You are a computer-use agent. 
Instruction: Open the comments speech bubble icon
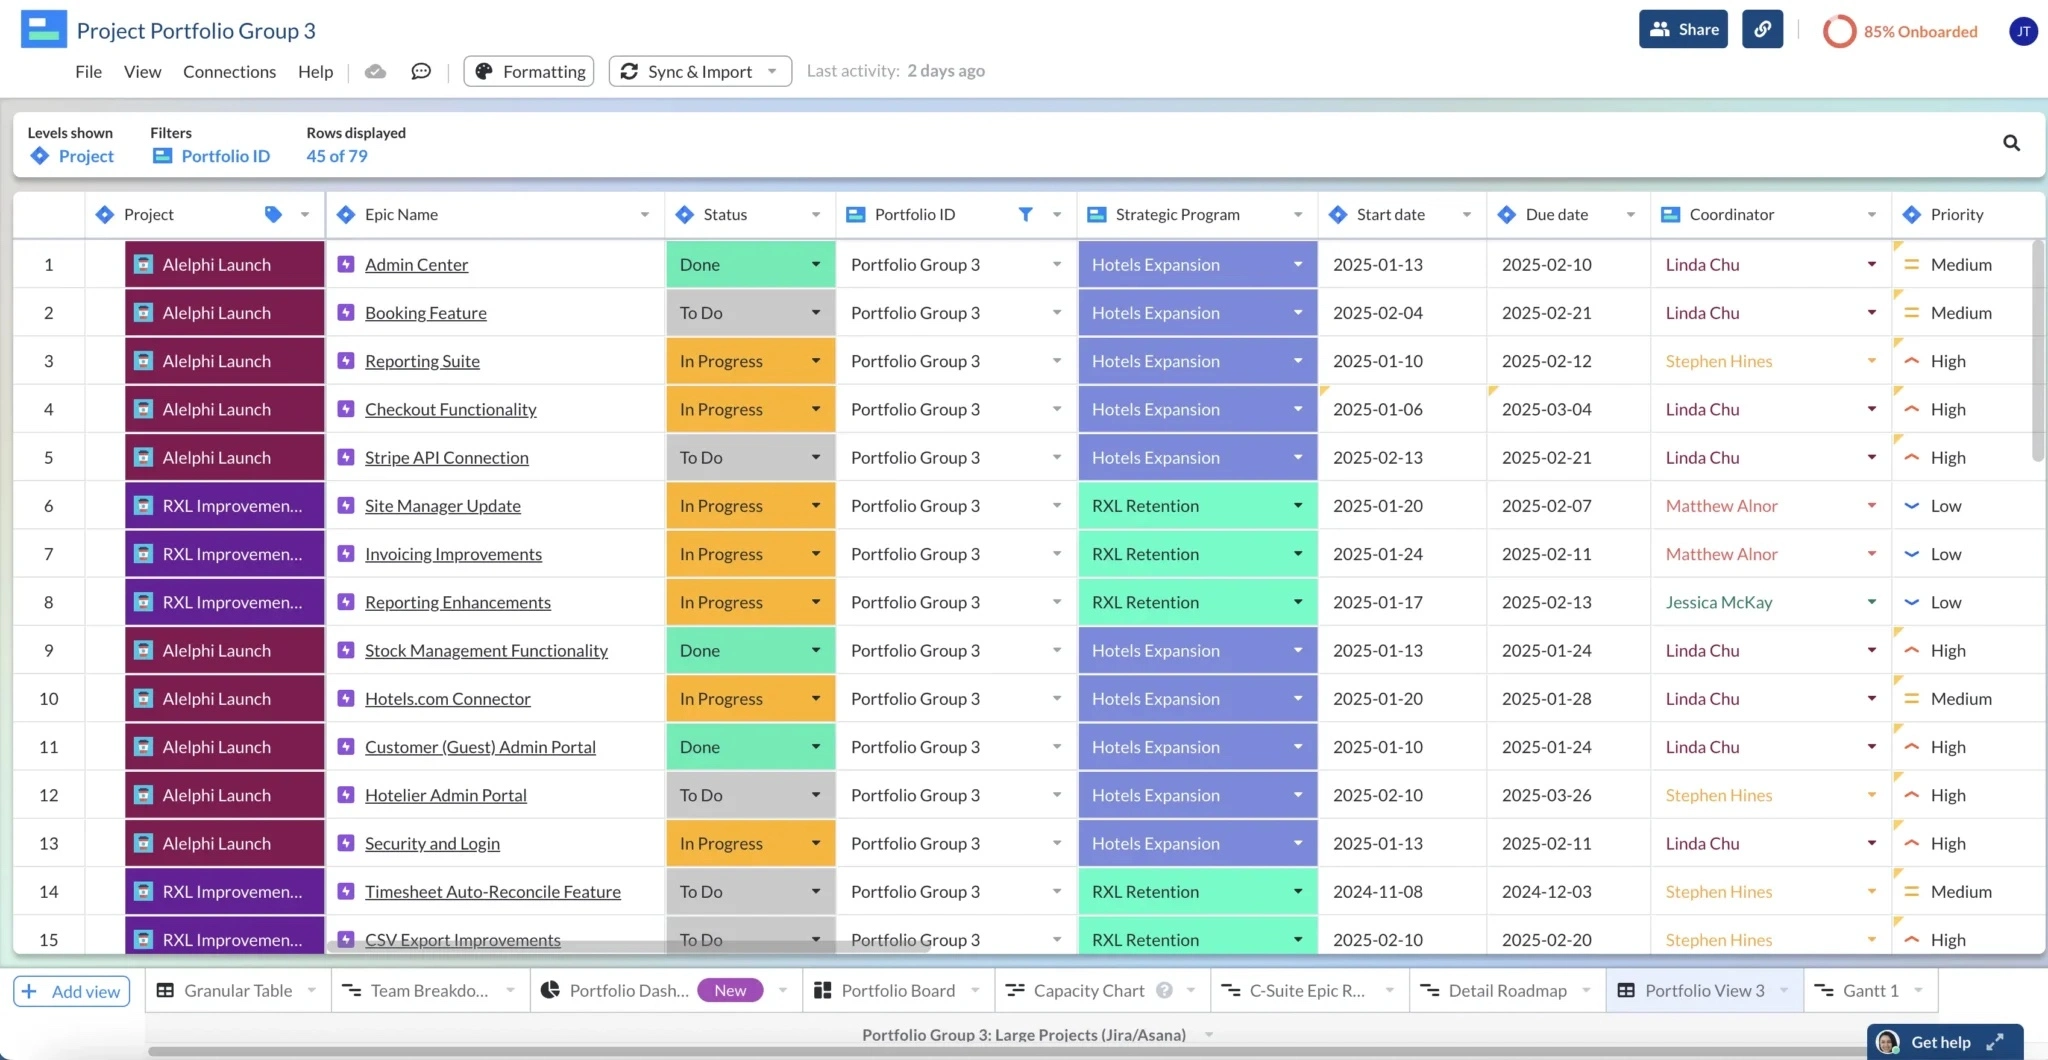tap(421, 71)
